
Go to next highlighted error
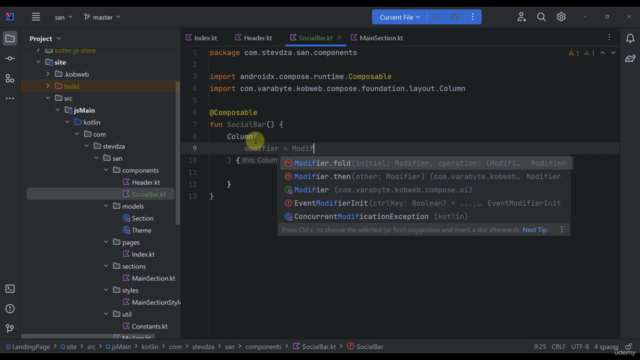point(613,53)
